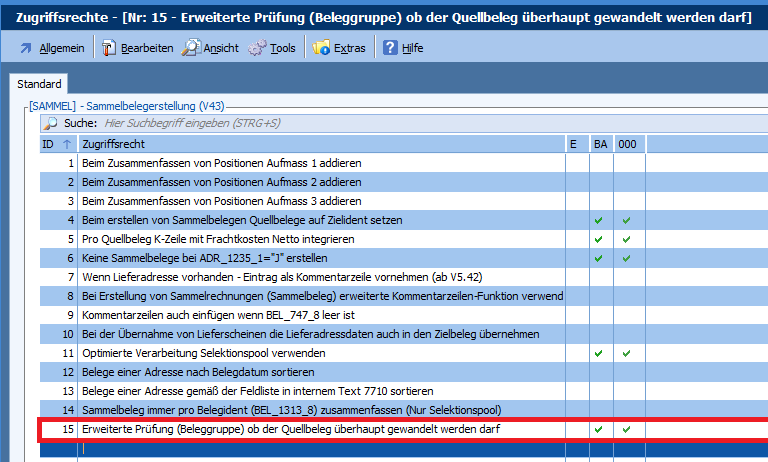
Task: Toggle 000 checkmark for row 5
Action: click(627, 239)
